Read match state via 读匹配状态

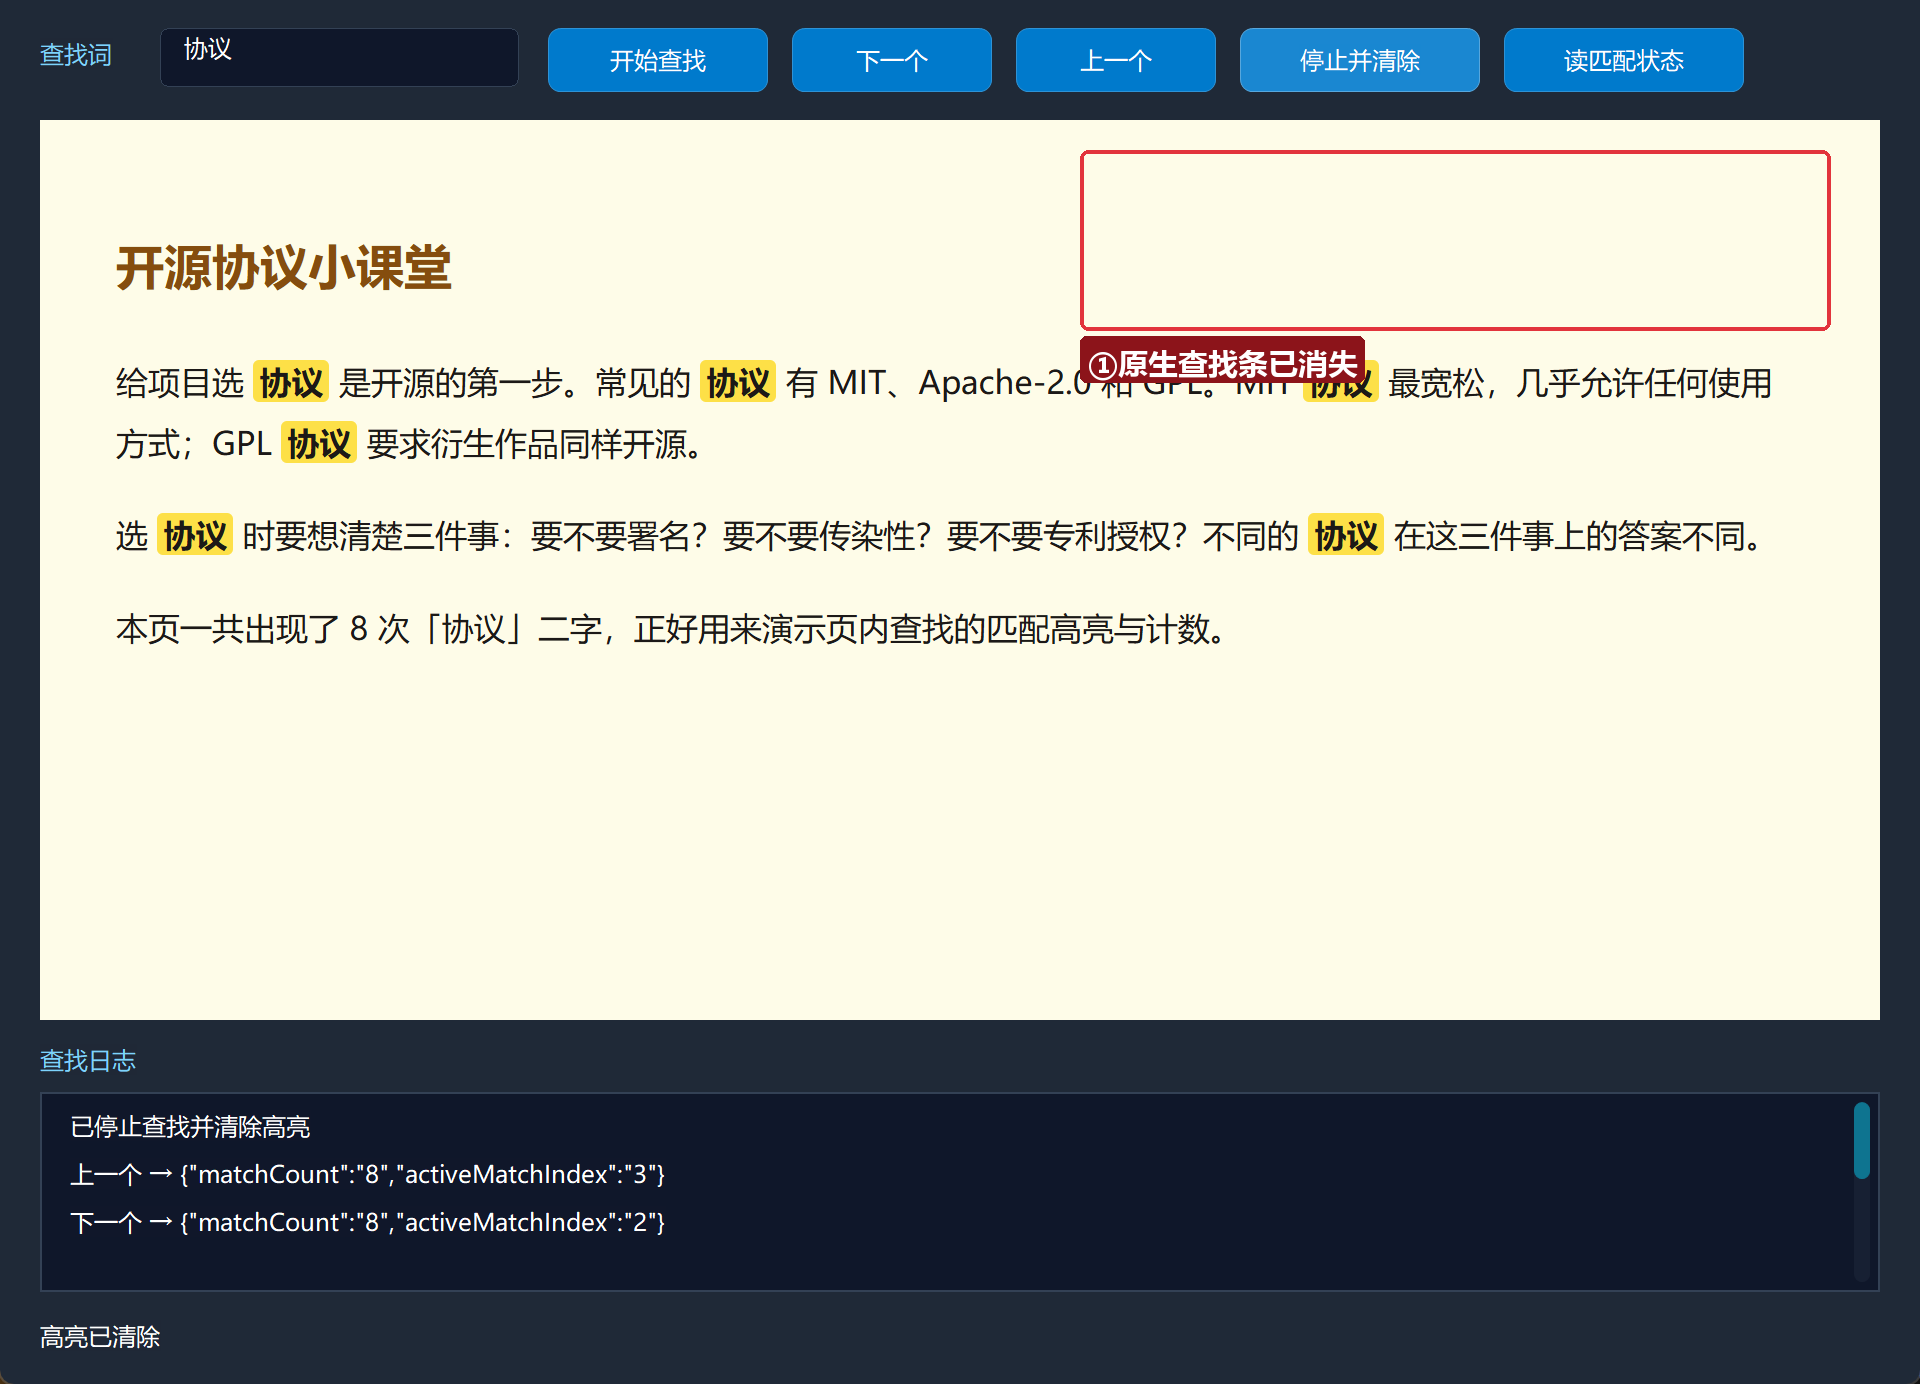click(1623, 60)
